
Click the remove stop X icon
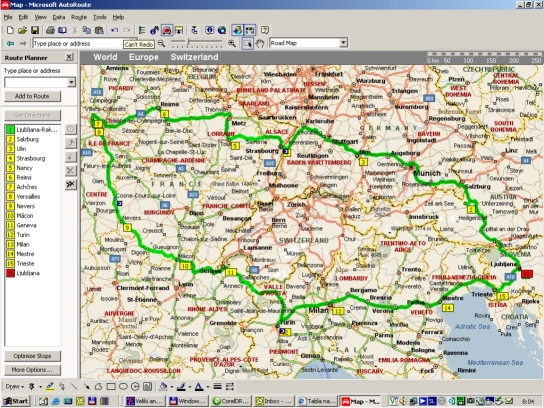point(70,170)
